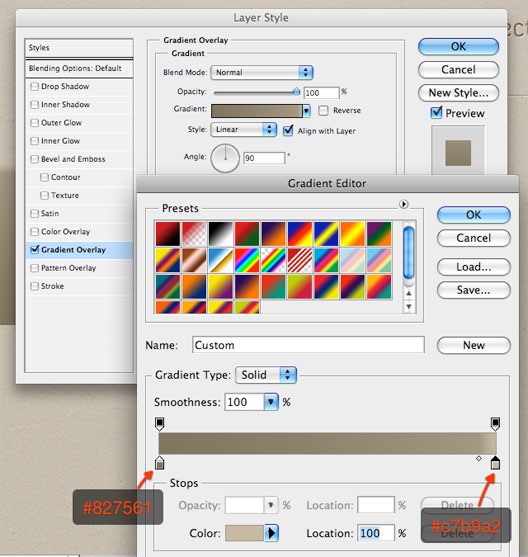This screenshot has width=528, height=557.
Task: Open the Smoothness percentage dropdown arrow
Action: point(271,402)
